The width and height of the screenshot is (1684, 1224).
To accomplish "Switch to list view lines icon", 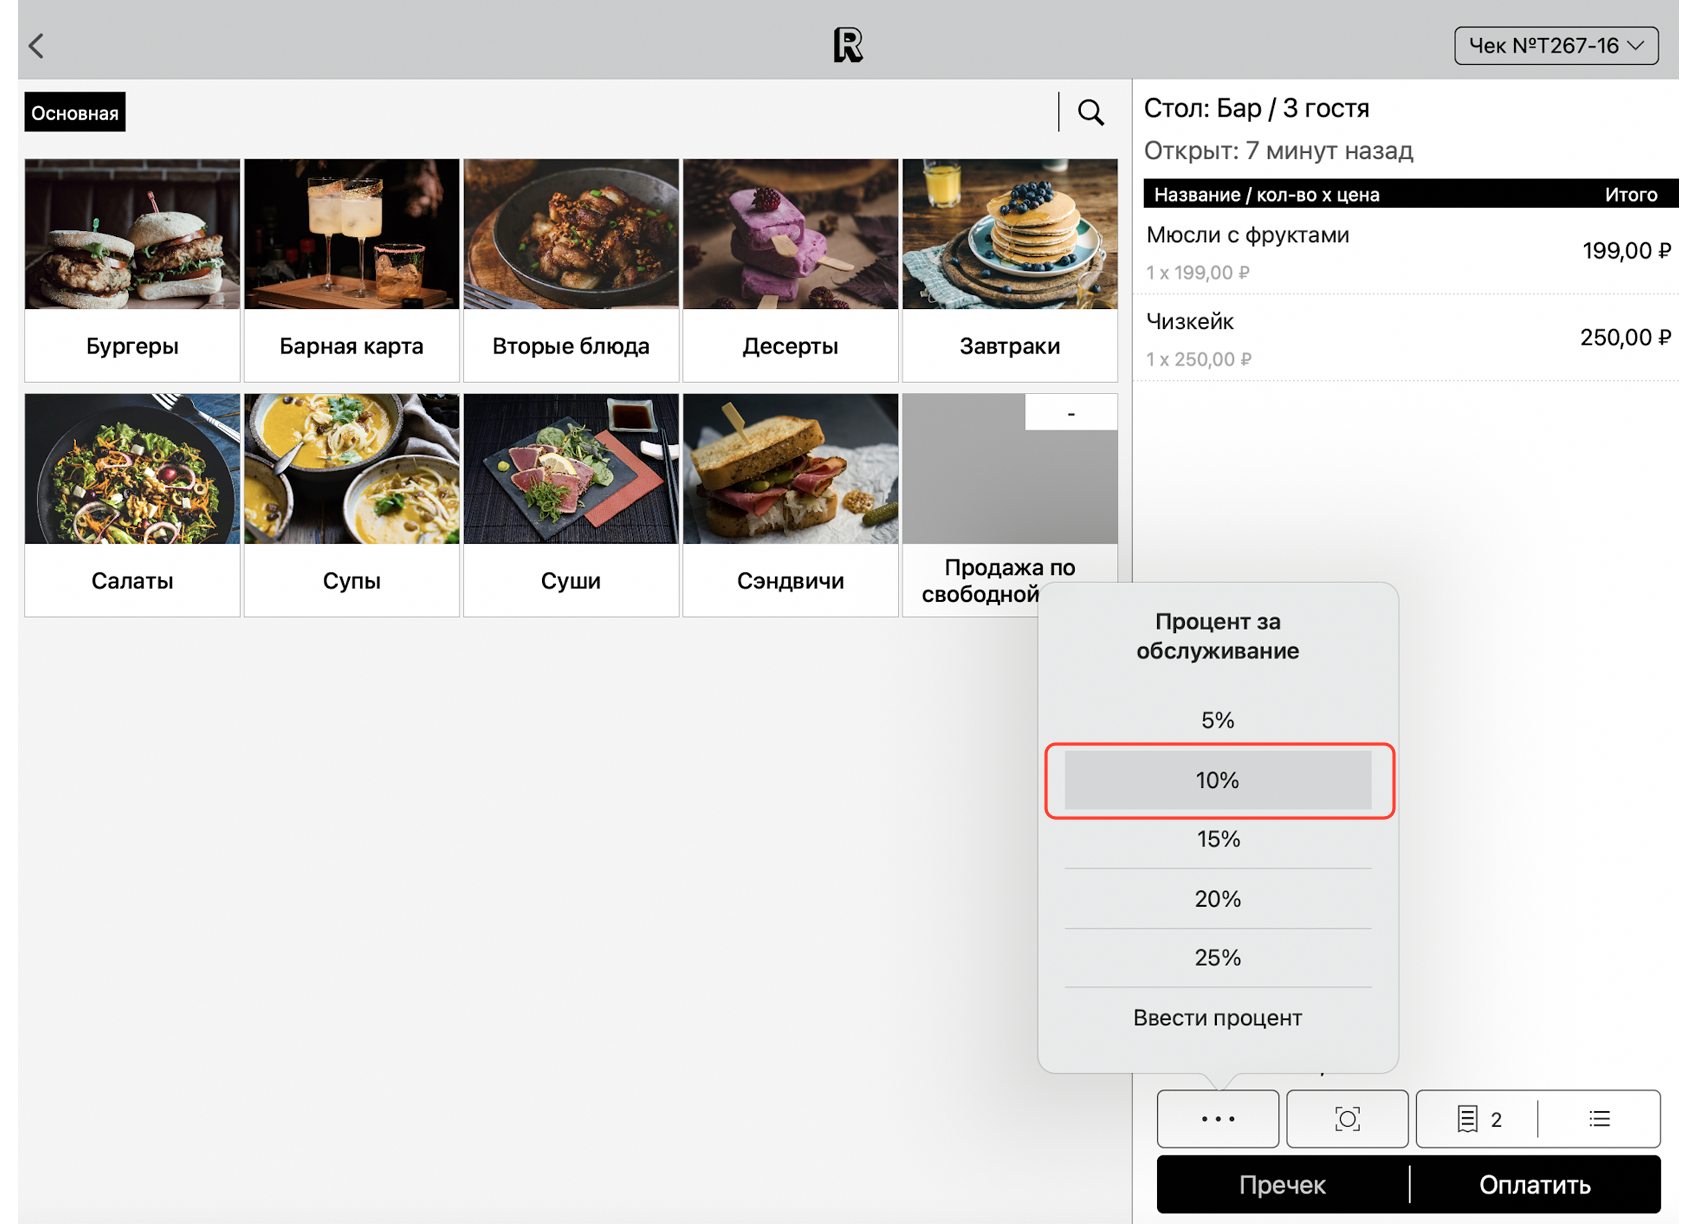I will coord(1600,1118).
